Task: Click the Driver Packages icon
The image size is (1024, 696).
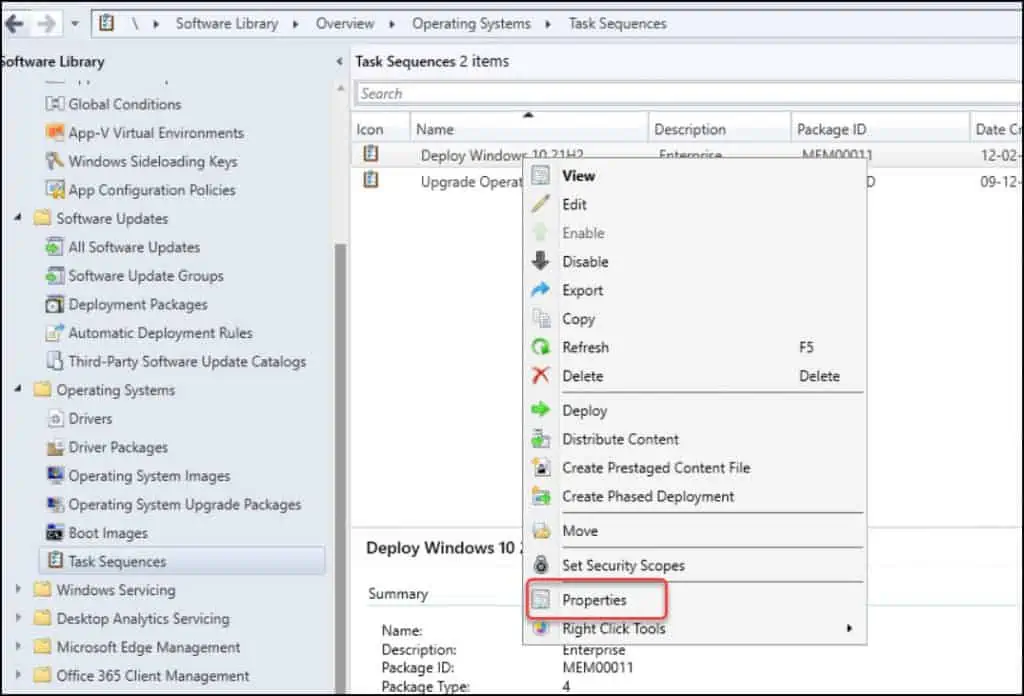Action: pyautogui.click(x=55, y=447)
